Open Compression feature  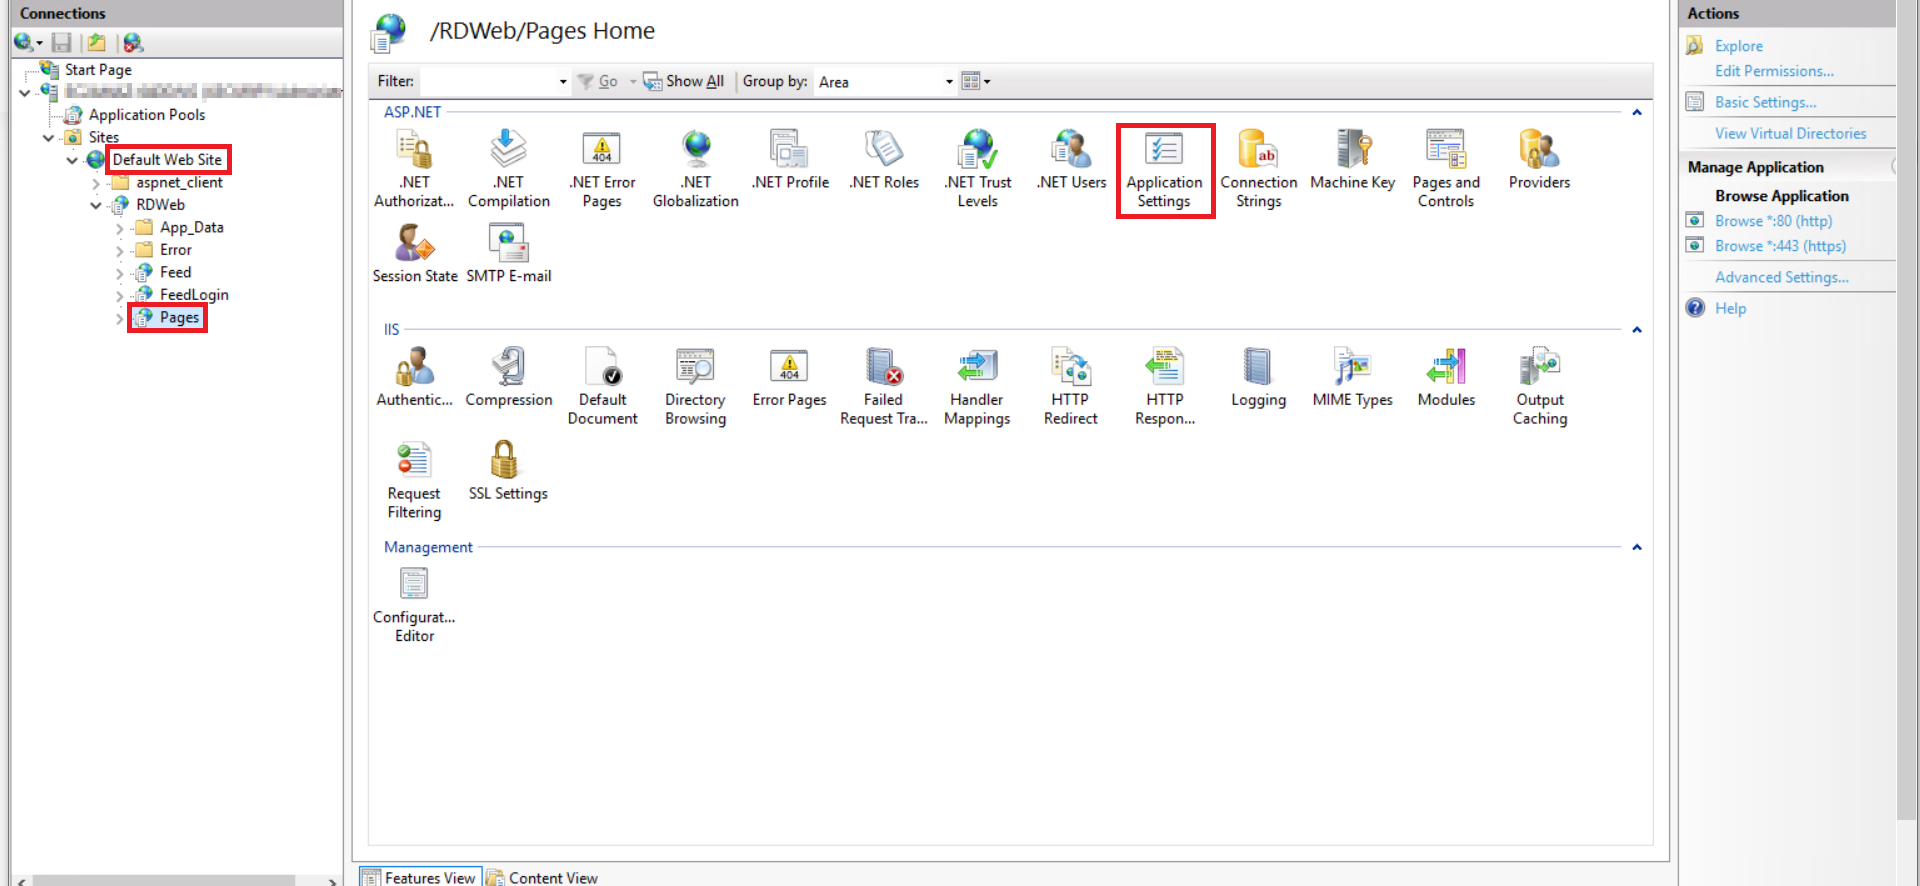point(508,377)
